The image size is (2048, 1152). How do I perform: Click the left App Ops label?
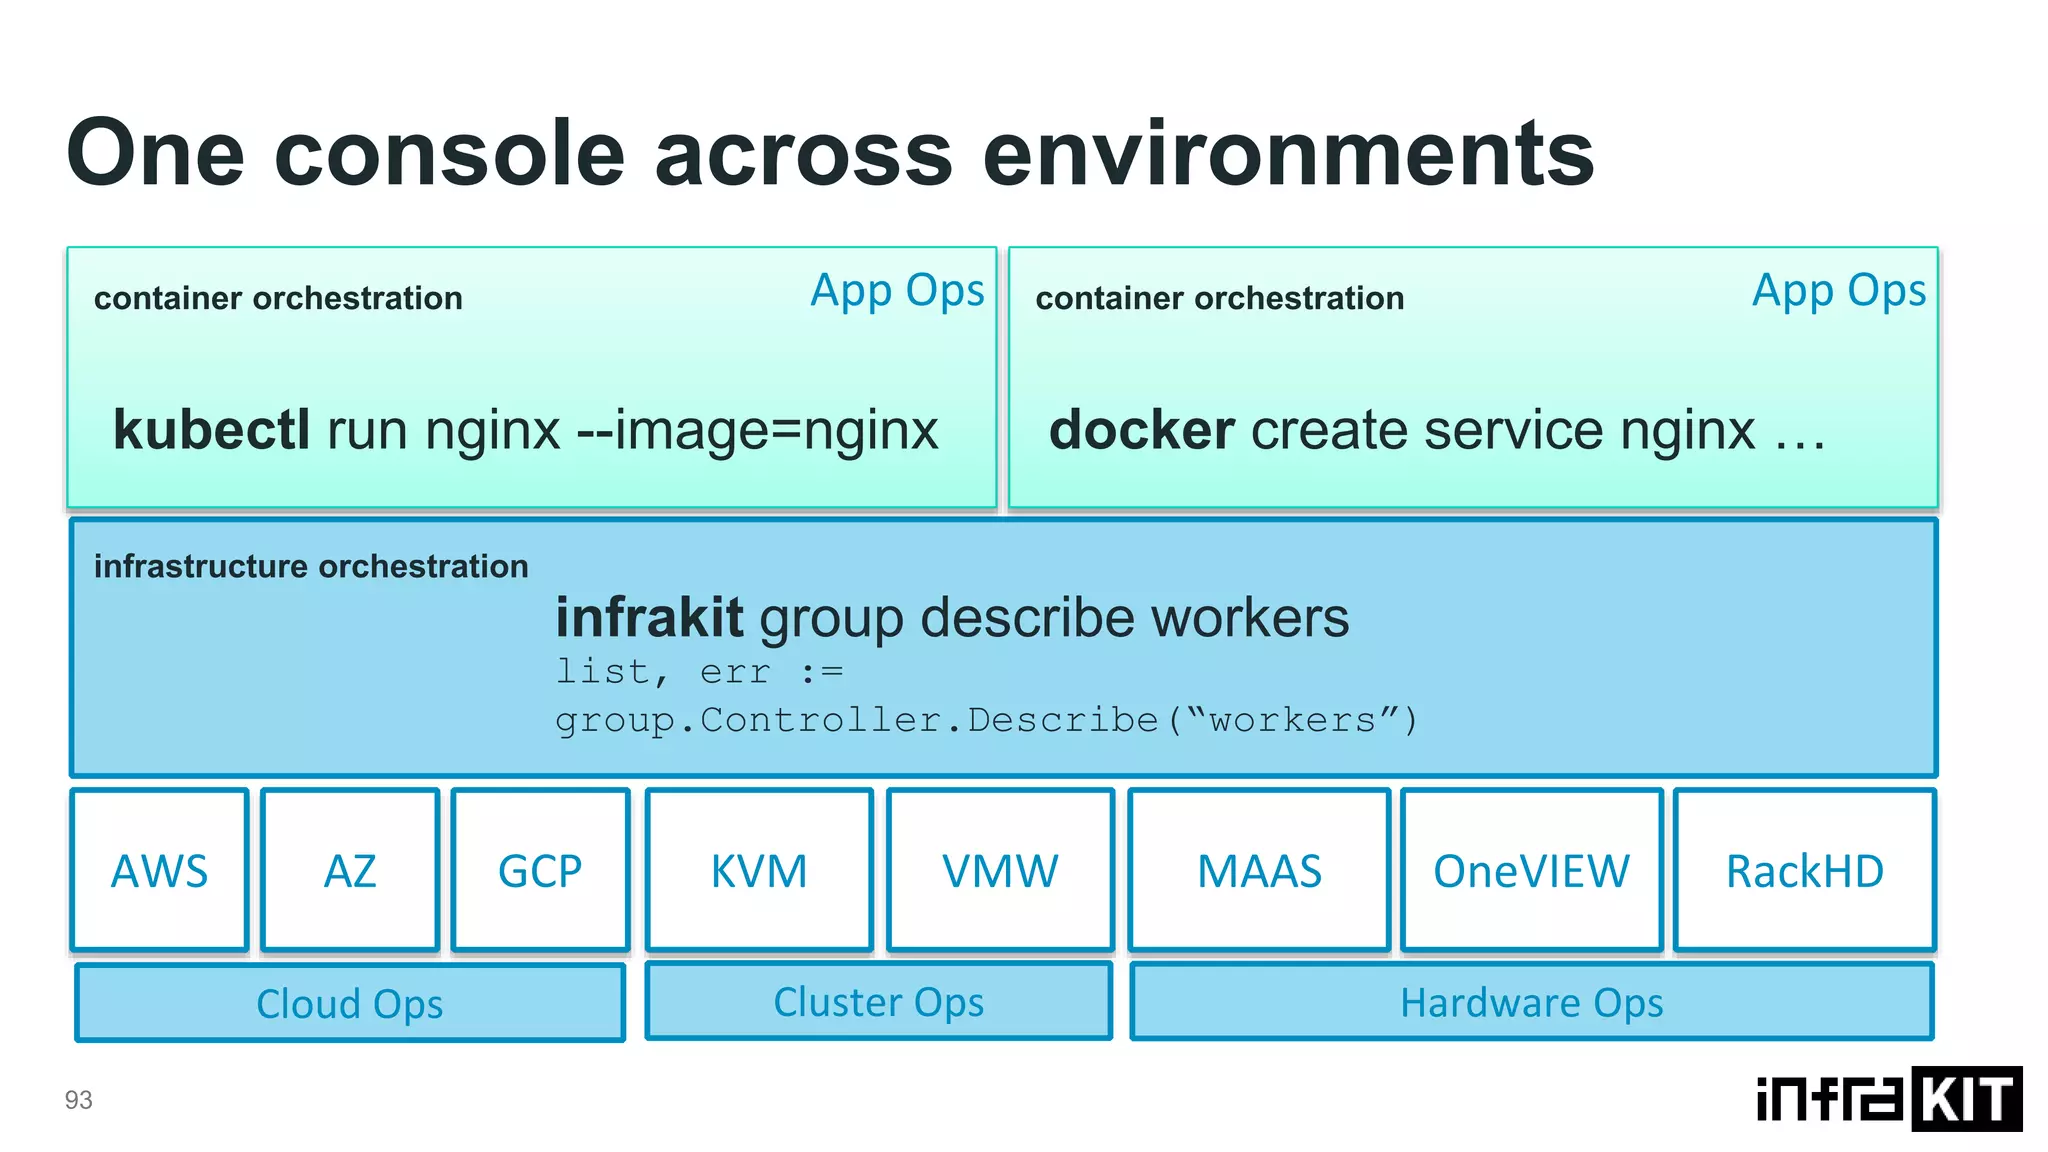click(897, 291)
